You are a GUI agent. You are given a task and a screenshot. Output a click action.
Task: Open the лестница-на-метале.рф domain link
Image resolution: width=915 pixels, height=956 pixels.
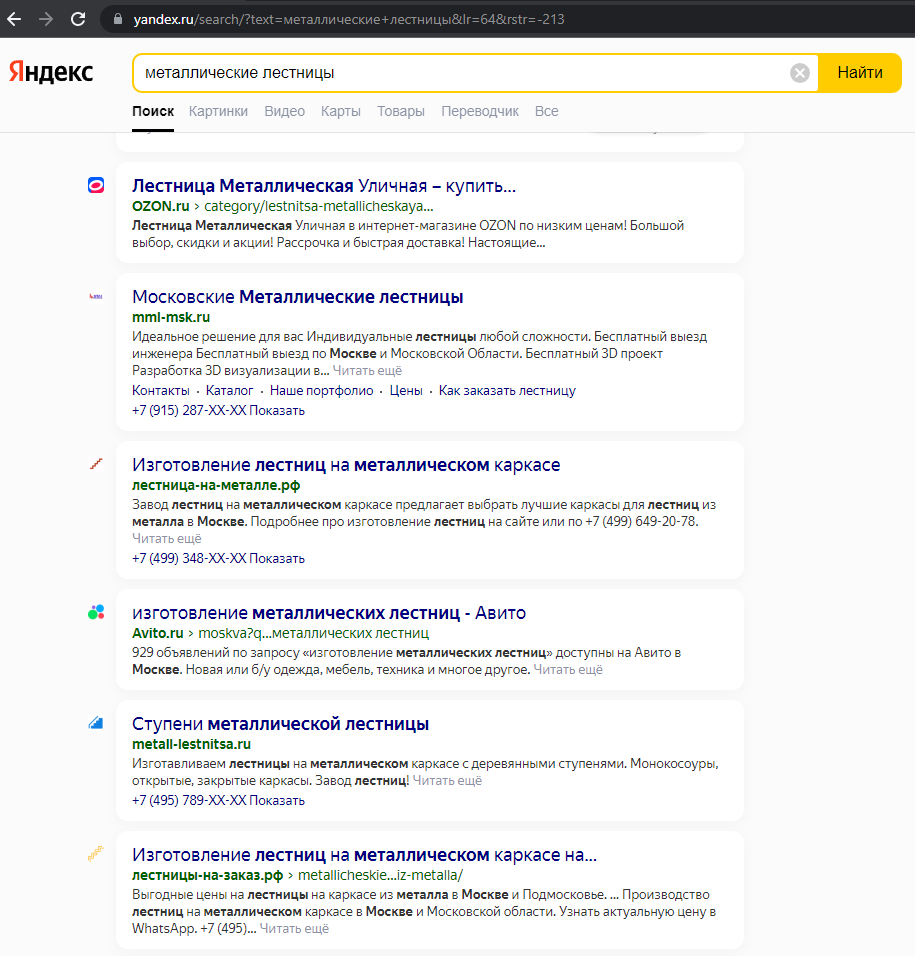[x=216, y=485]
